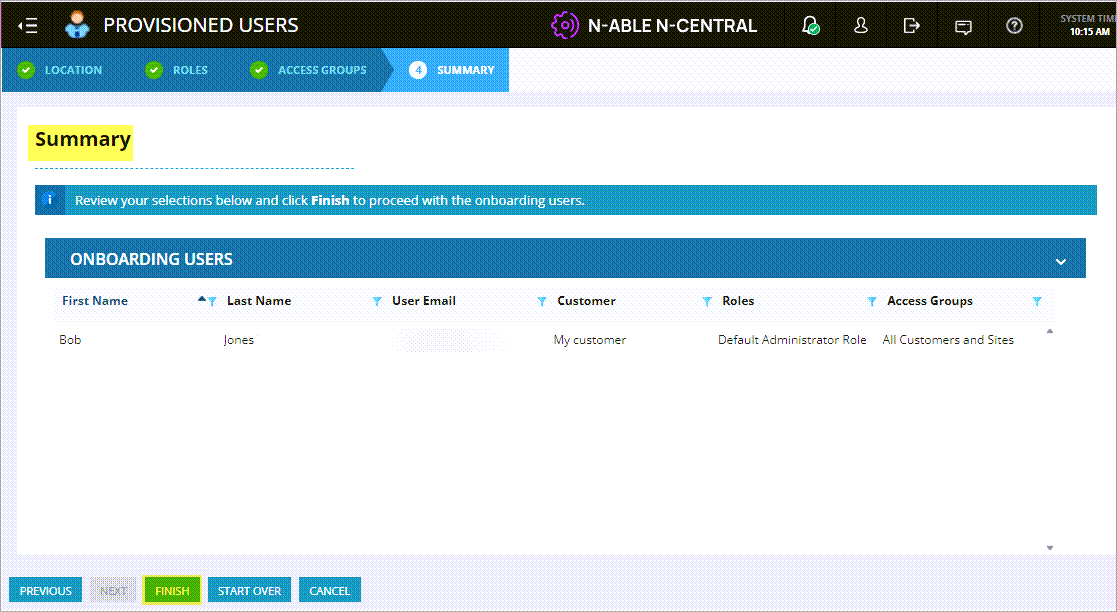Open the chat feedback icon
1117x612 pixels.
pyautogui.click(x=963, y=27)
